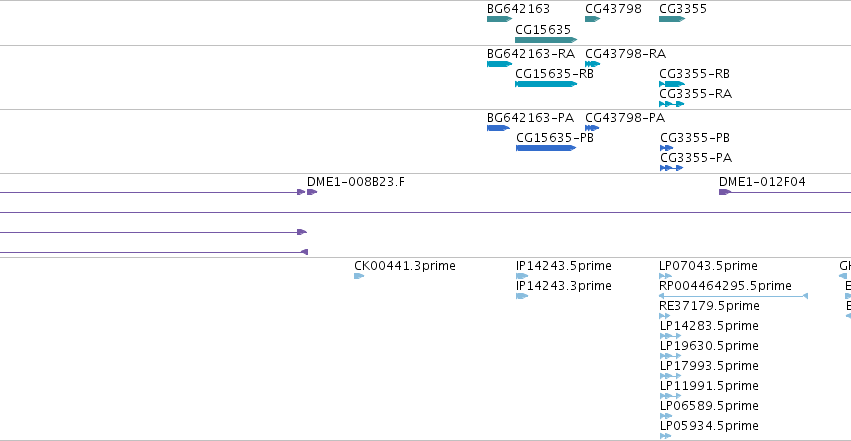Click the LP17993.5prime EST label

[x=709, y=366]
